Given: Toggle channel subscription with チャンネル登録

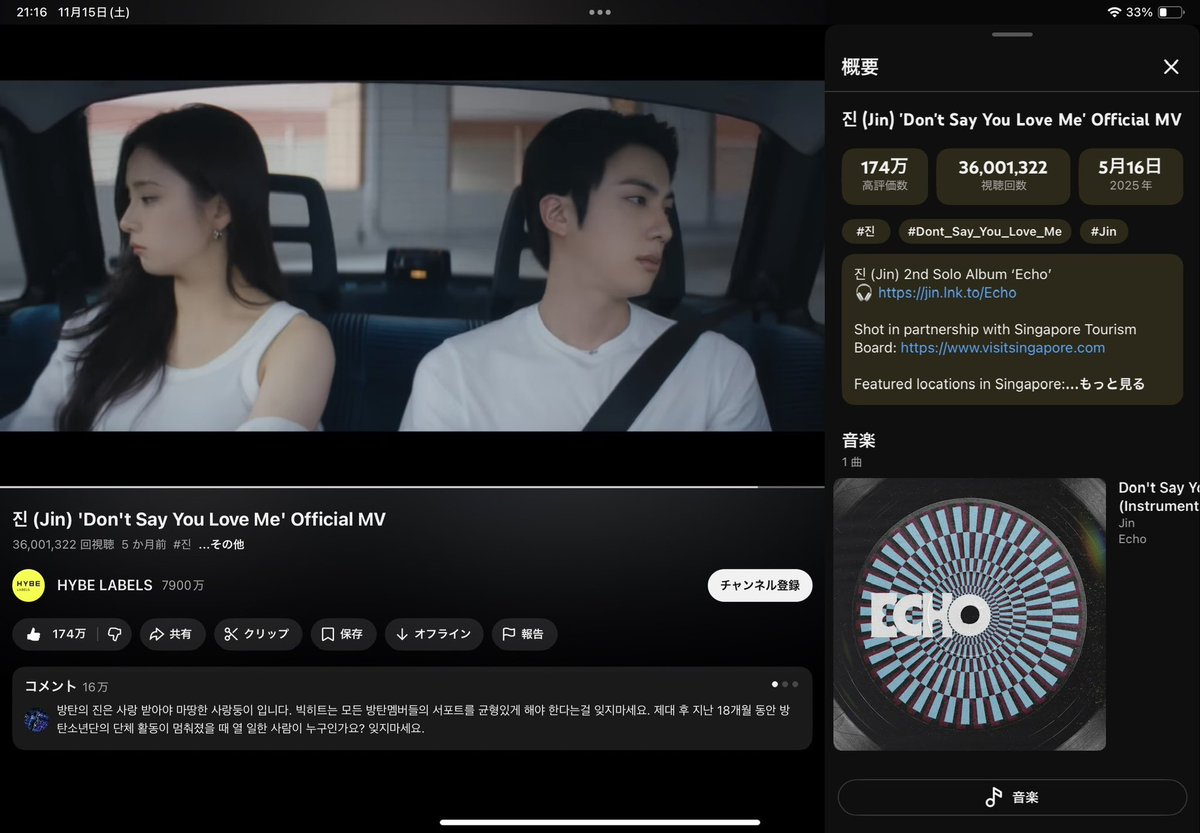Looking at the screenshot, I should [x=759, y=585].
